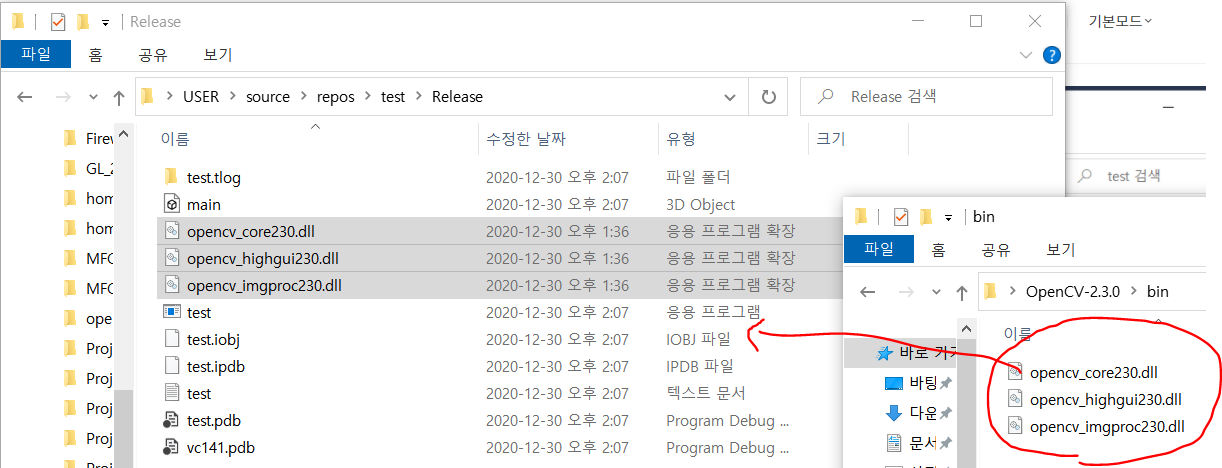Select the test text document icon
Image resolution: width=1222 pixels, height=468 pixels.
(170, 393)
